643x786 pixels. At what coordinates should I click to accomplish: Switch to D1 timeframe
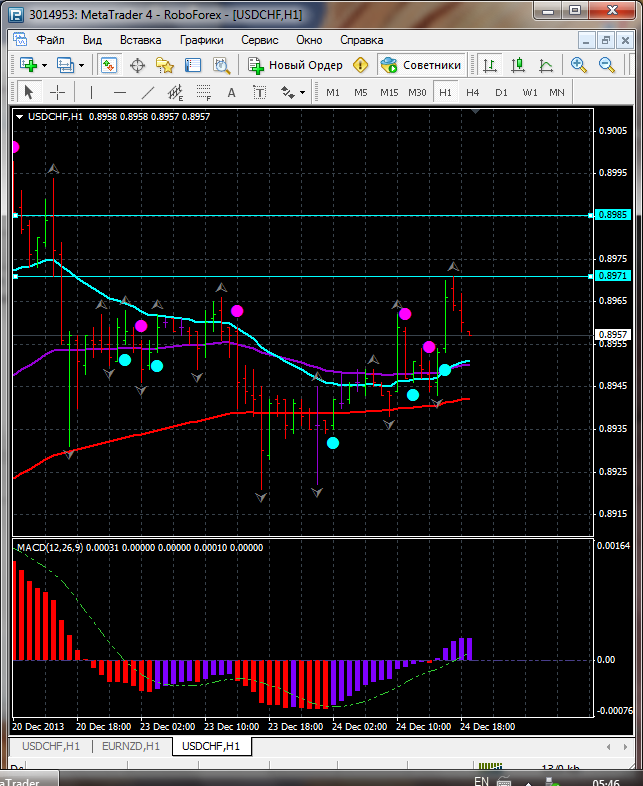(501, 93)
